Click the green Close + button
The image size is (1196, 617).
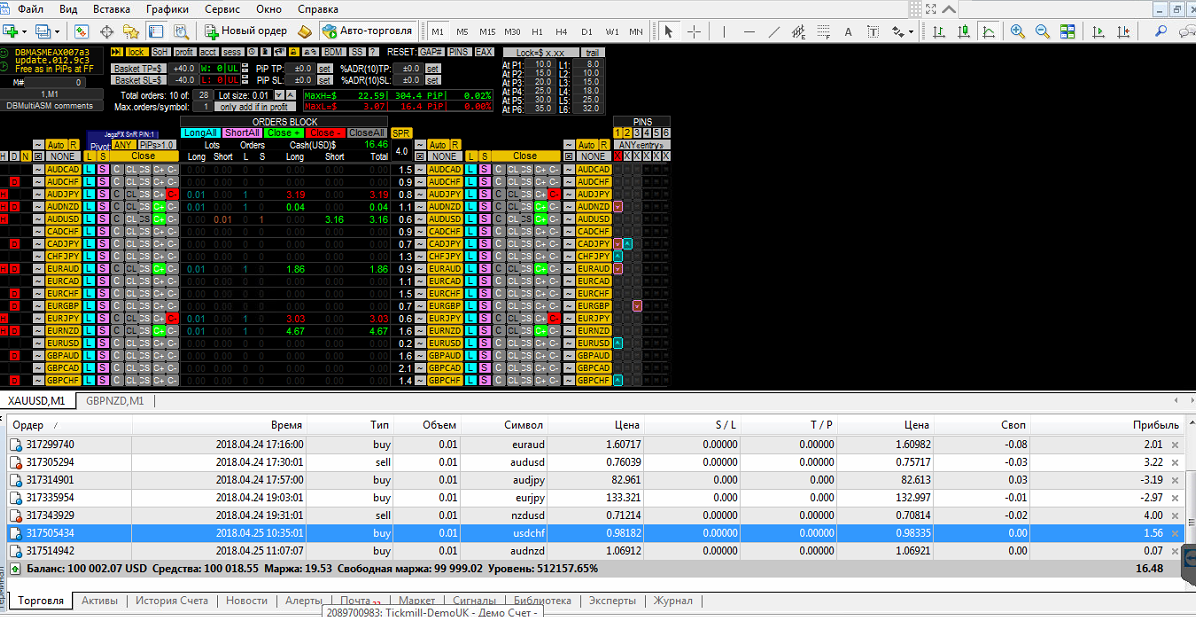pos(285,133)
